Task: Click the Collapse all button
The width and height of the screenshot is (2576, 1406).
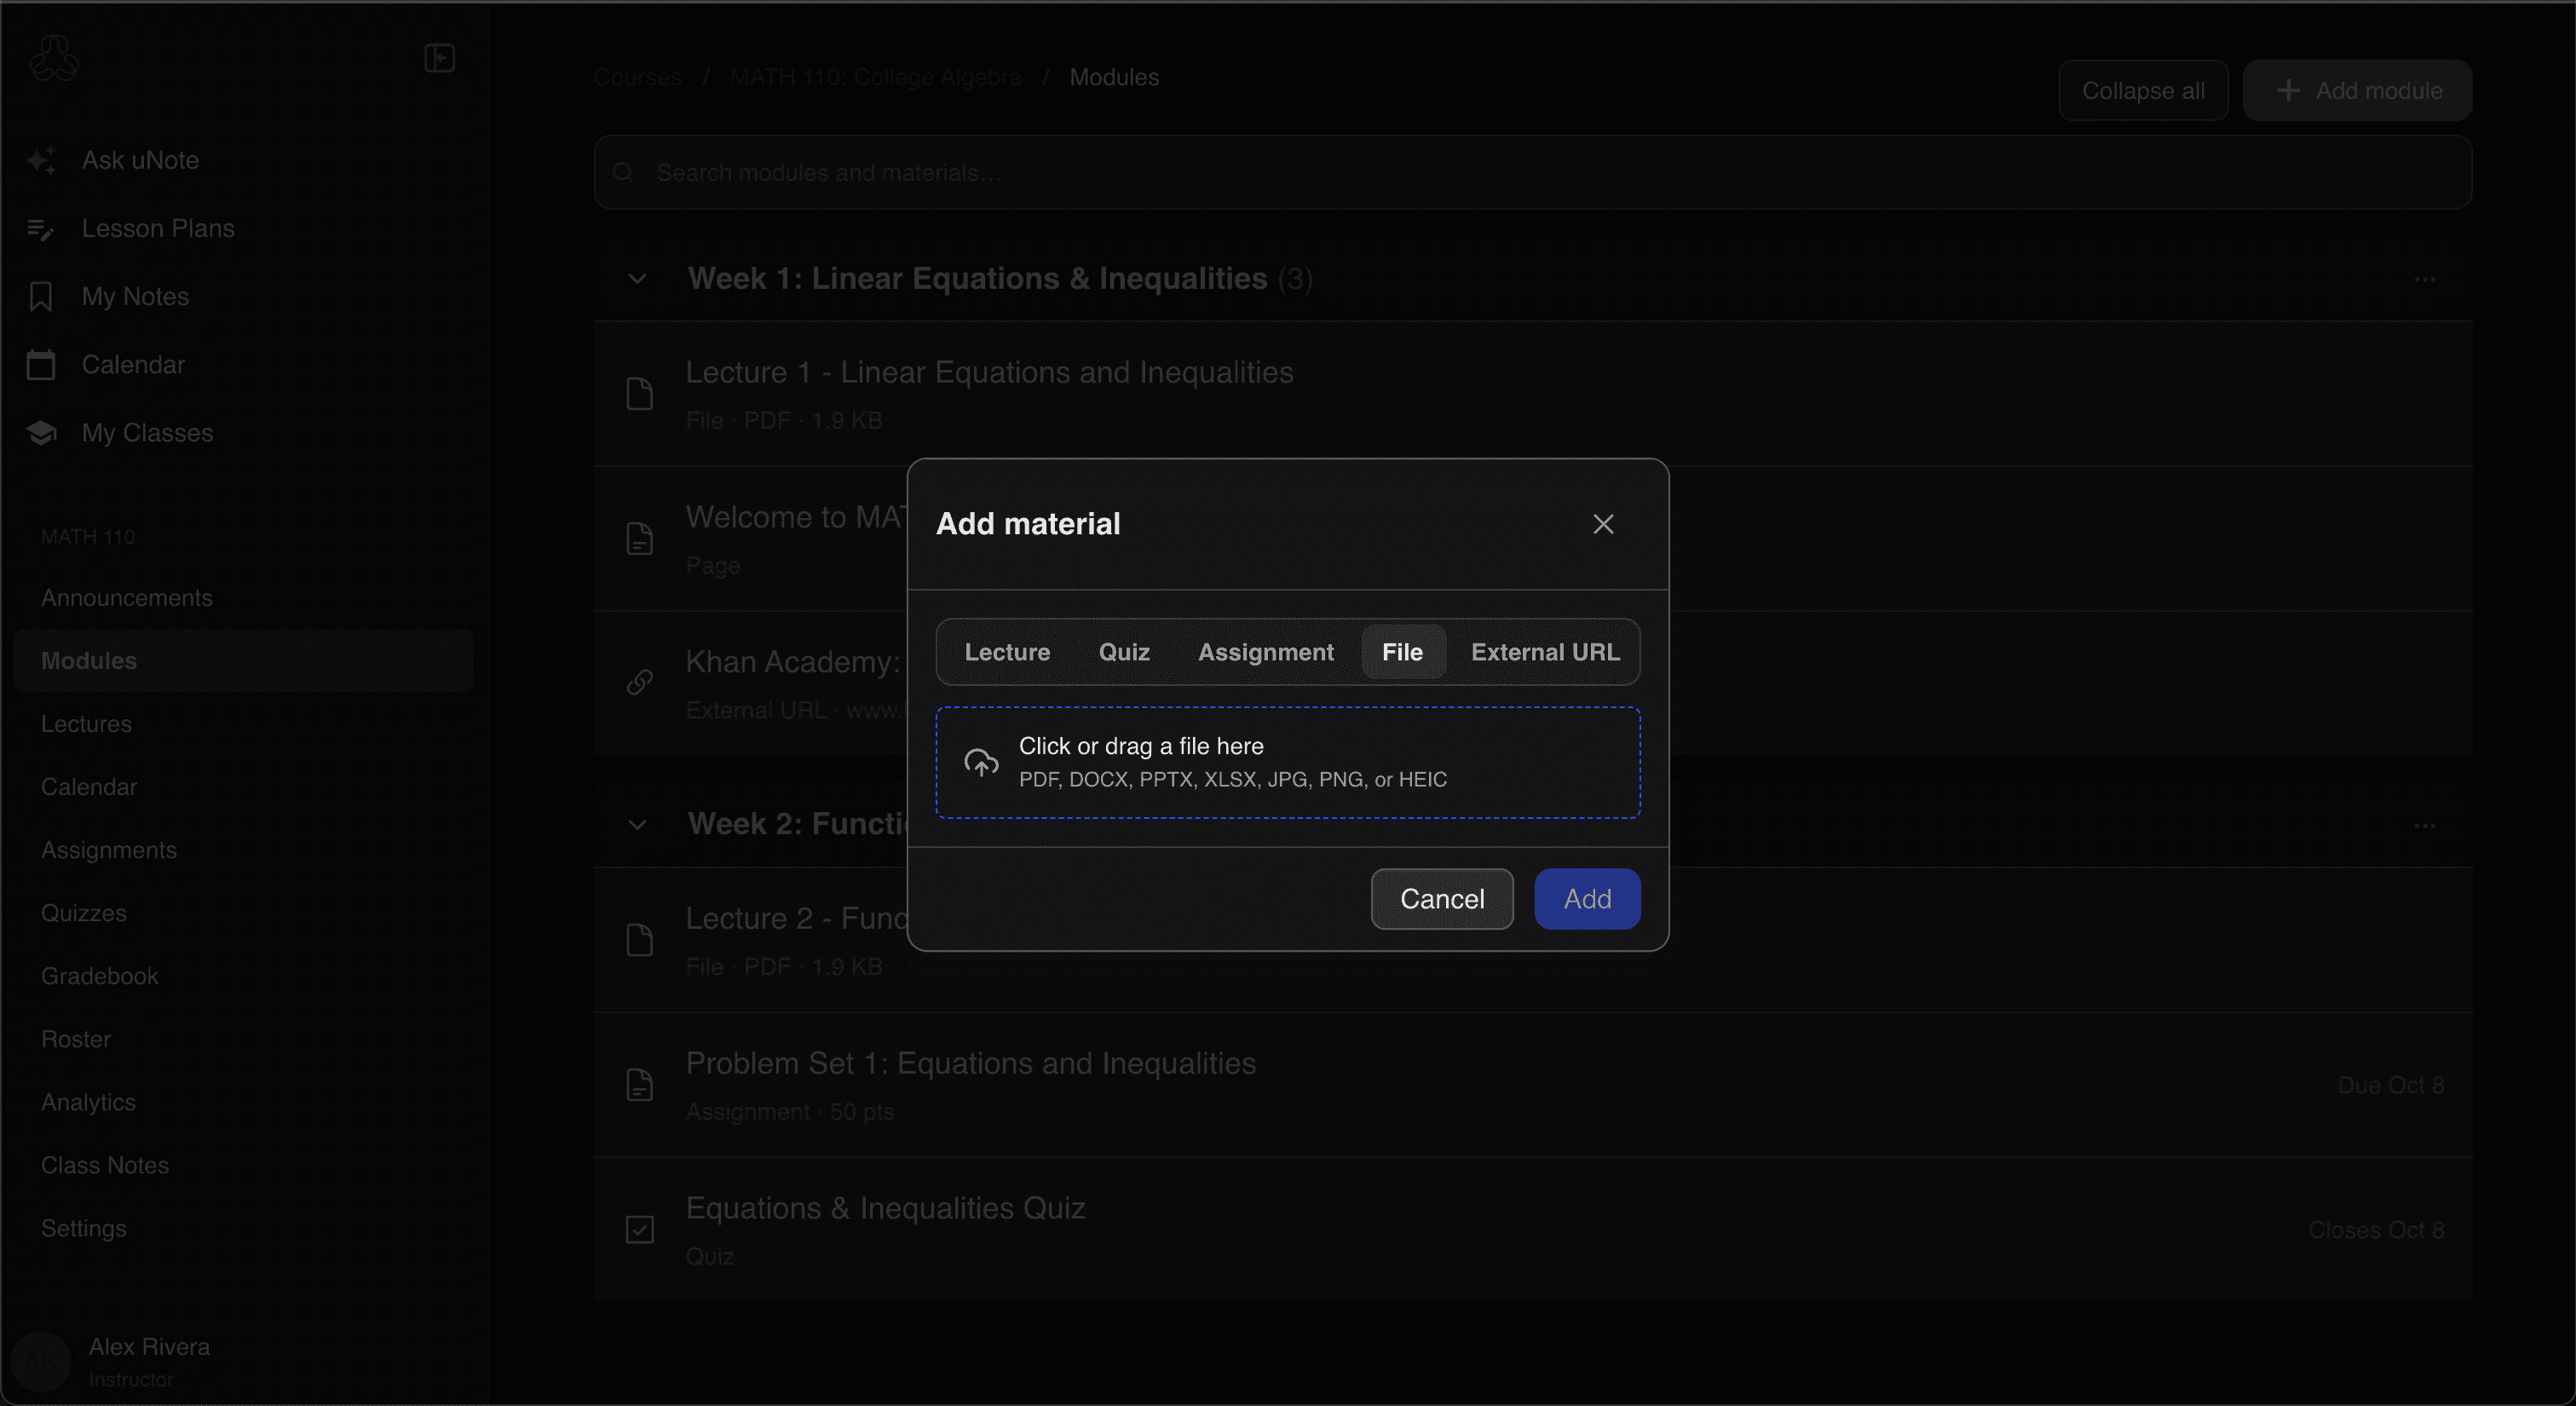Action: 2143,91
